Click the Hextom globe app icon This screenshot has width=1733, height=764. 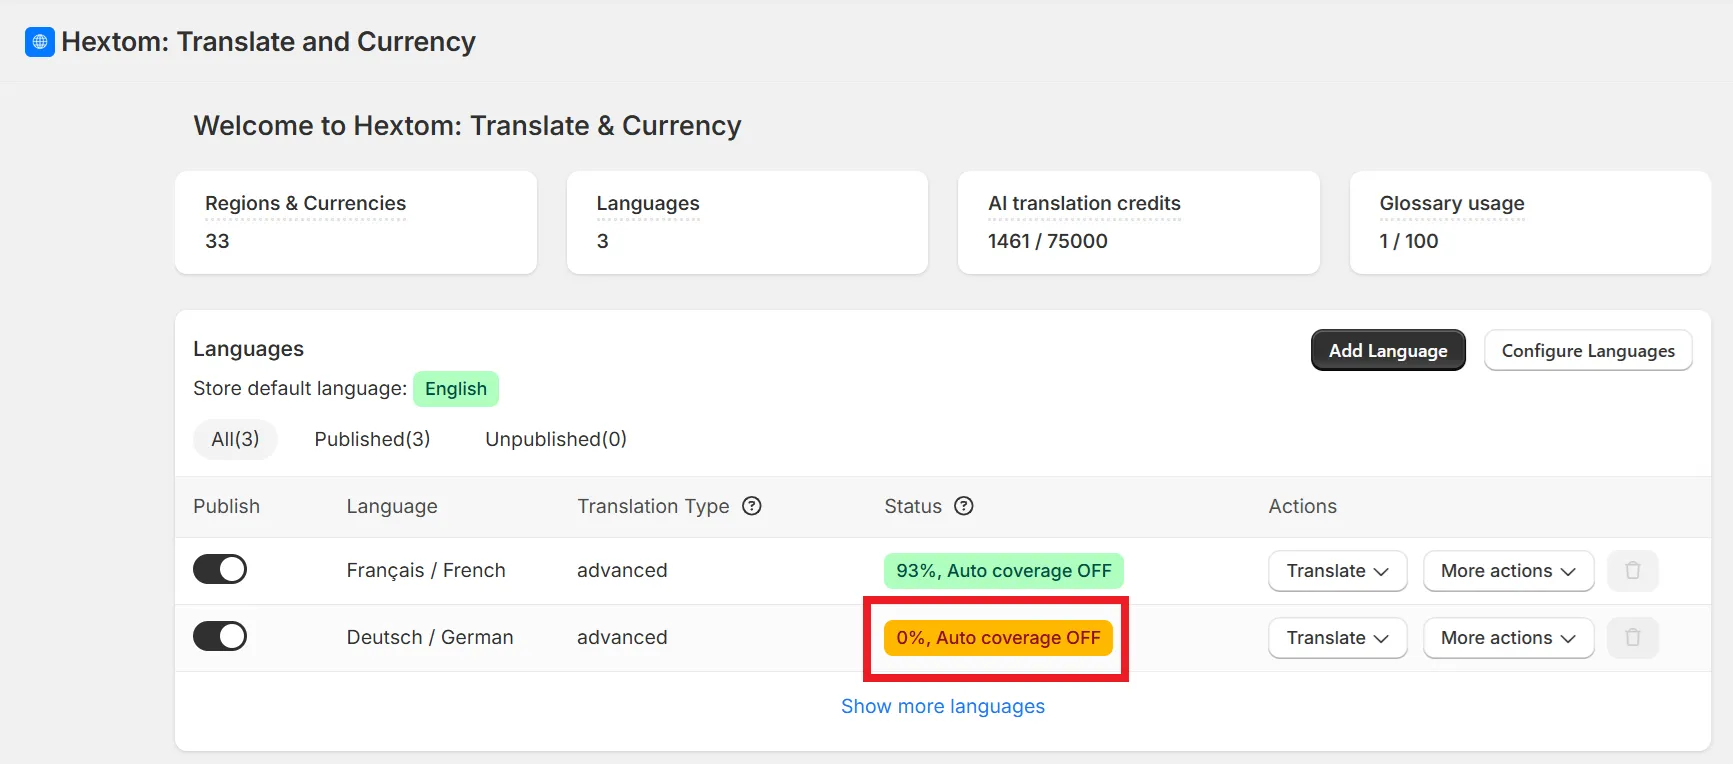click(40, 42)
